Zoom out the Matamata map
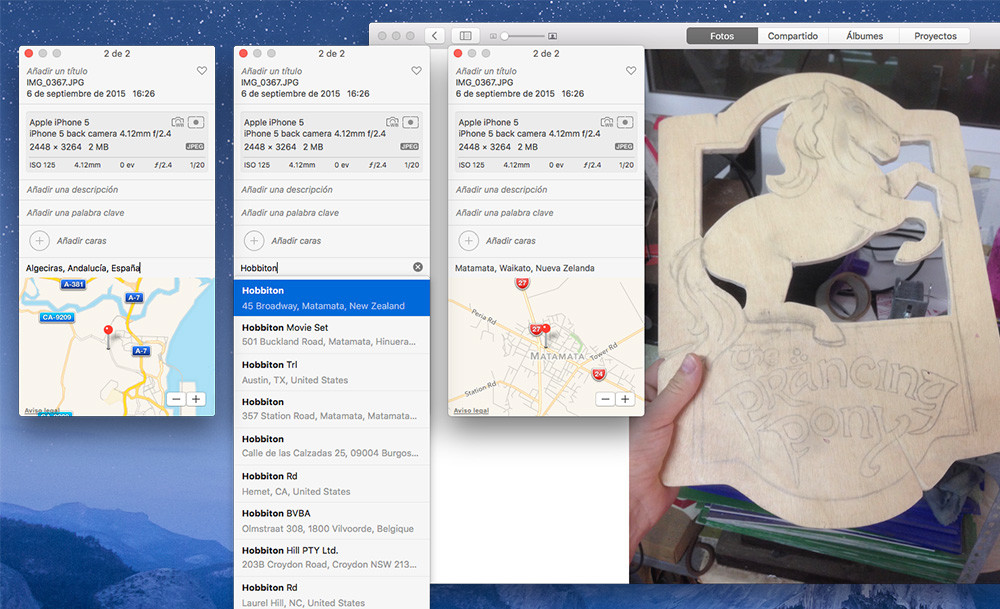The width and height of the screenshot is (1000, 609). (x=606, y=399)
